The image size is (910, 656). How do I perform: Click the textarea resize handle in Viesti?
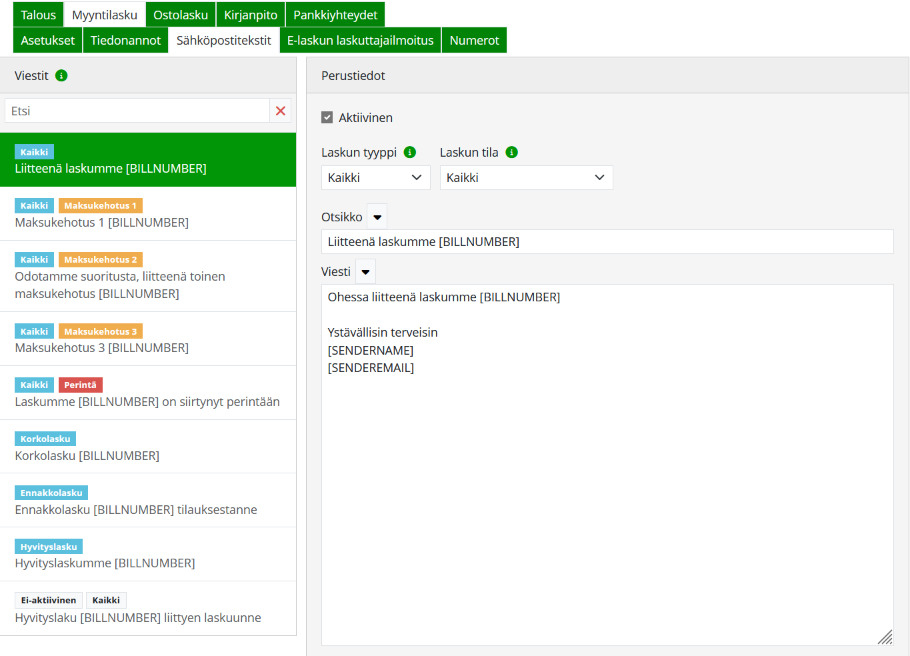tap(884, 637)
